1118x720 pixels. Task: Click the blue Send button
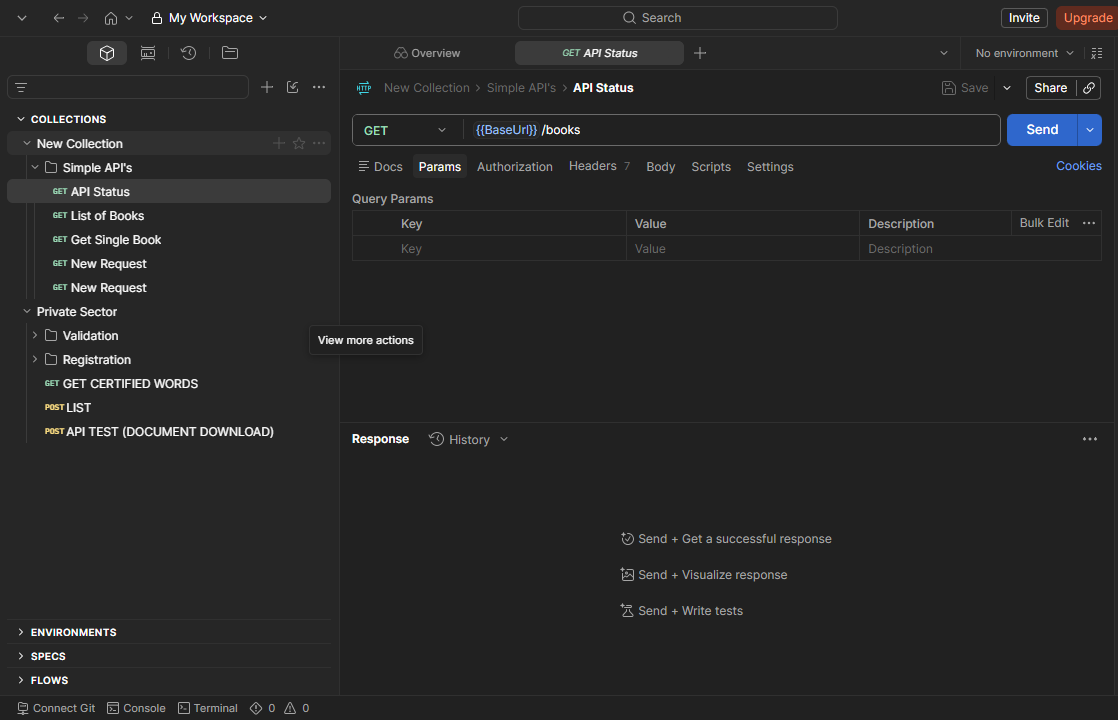point(1042,130)
